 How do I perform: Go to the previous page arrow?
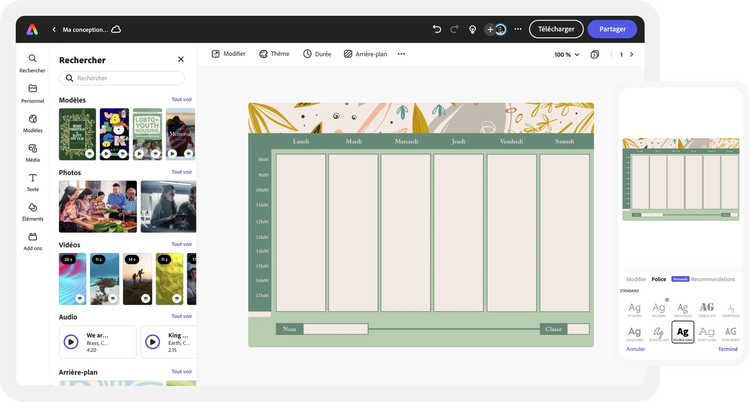[x=611, y=55]
